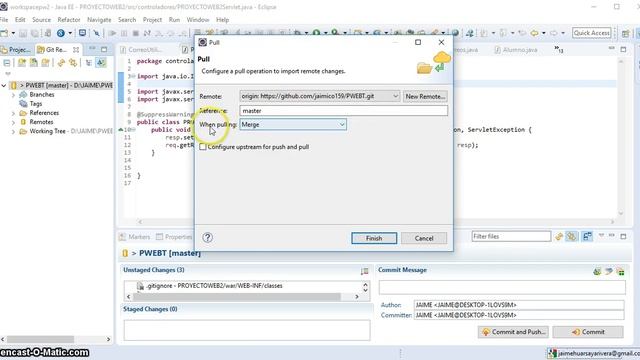Click the New wizard toolbar icon
This screenshot has width=640, height=360.
point(4,33)
